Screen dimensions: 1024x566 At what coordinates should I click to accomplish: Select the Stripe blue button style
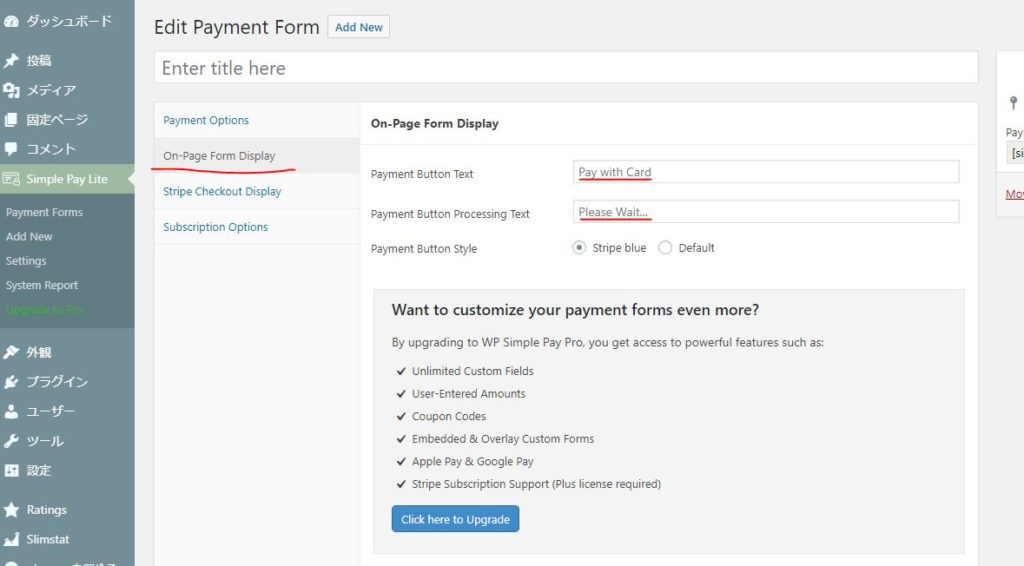[x=579, y=248]
